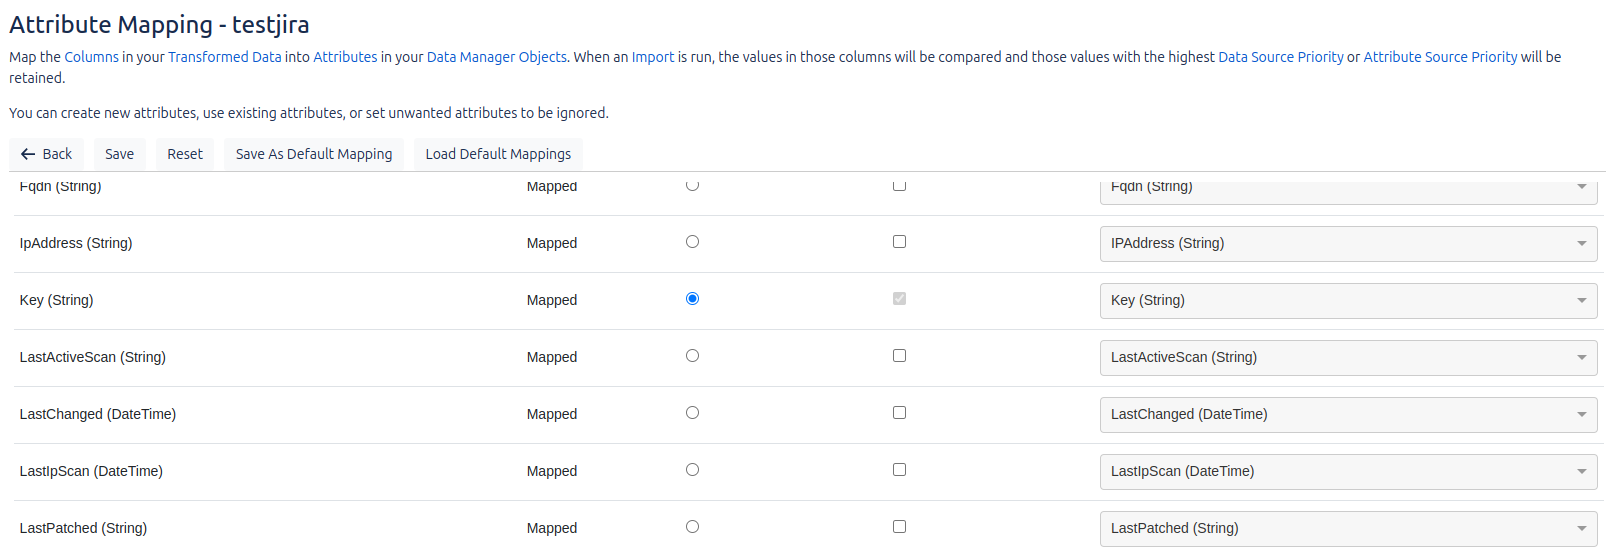Save the attribute mapping

click(119, 154)
